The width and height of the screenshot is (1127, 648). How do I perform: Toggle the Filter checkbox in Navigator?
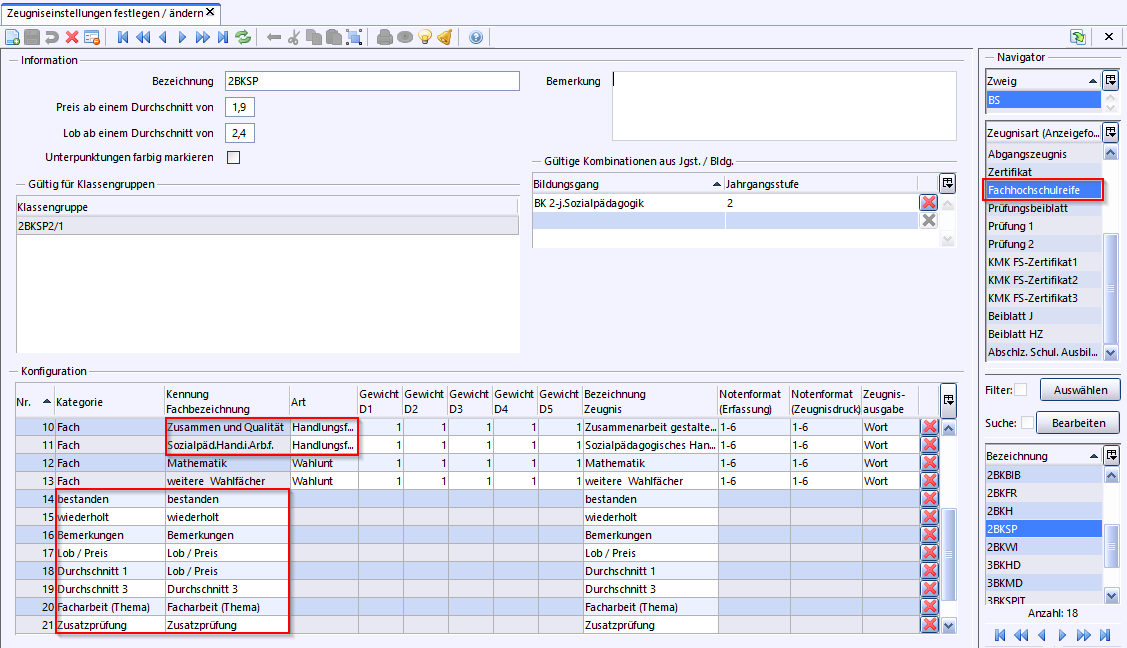[x=1021, y=390]
